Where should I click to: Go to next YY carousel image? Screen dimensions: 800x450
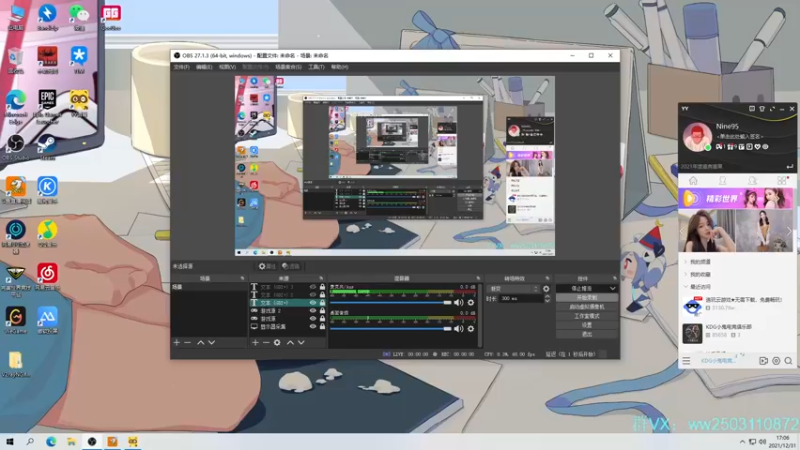pos(789,231)
